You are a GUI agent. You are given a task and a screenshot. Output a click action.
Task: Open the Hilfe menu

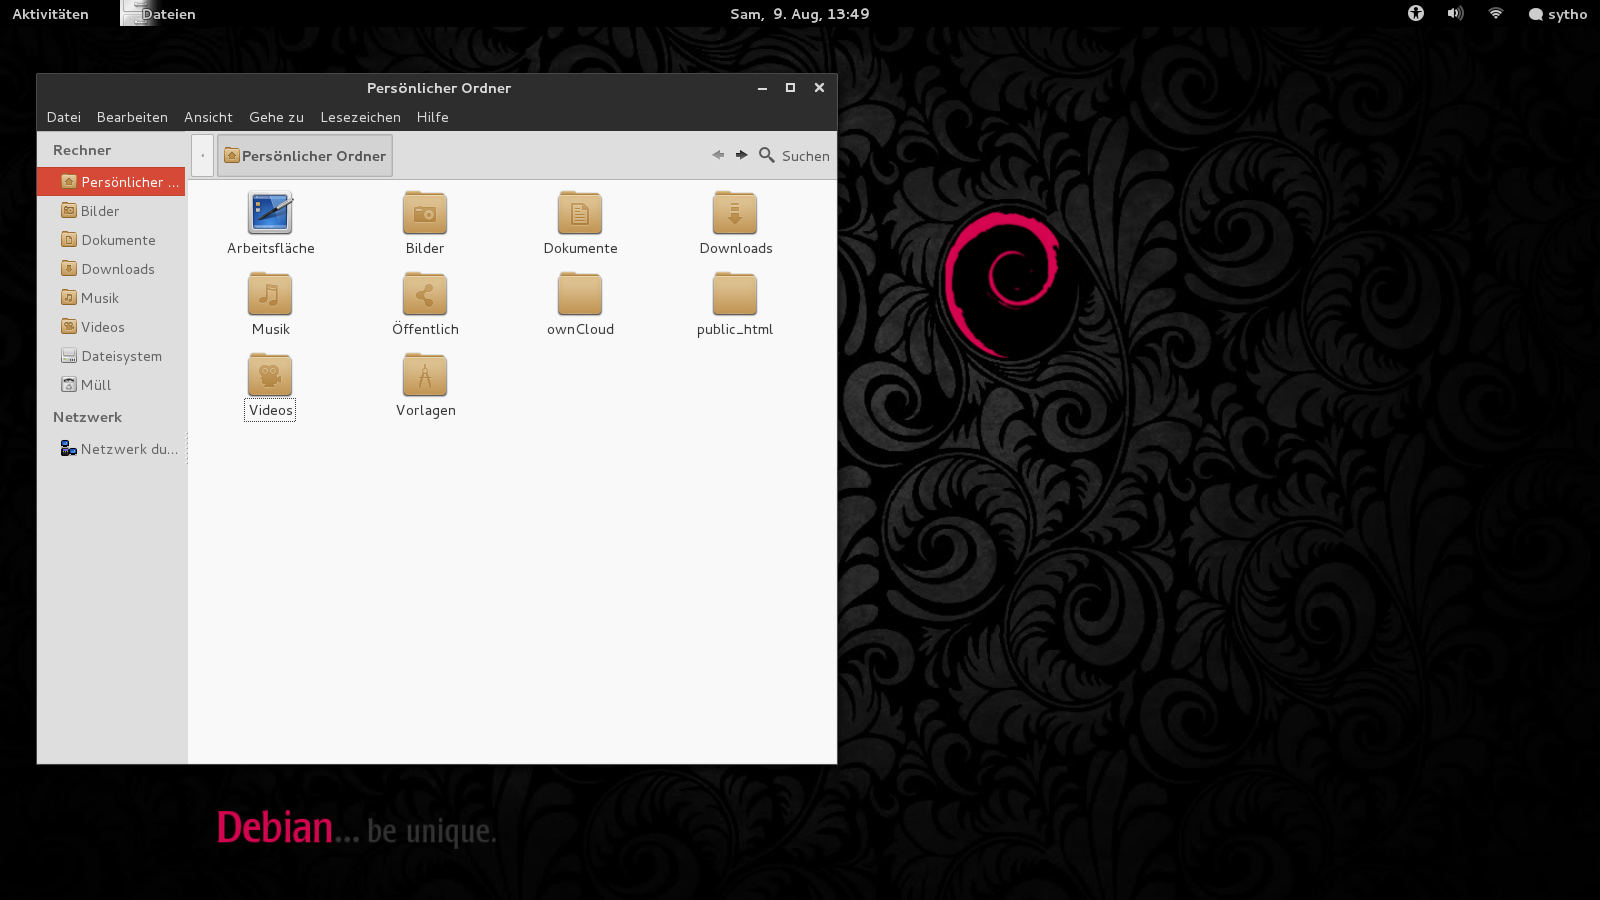432,117
